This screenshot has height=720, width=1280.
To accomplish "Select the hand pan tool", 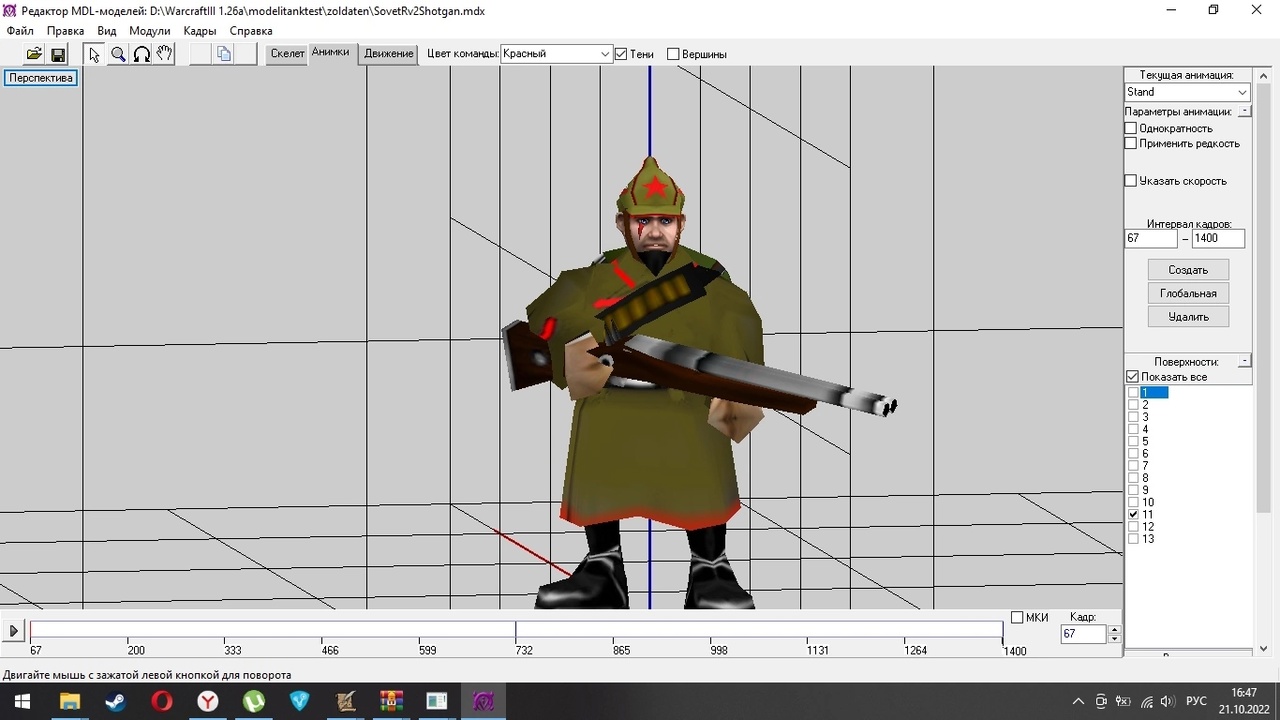I will pos(164,54).
